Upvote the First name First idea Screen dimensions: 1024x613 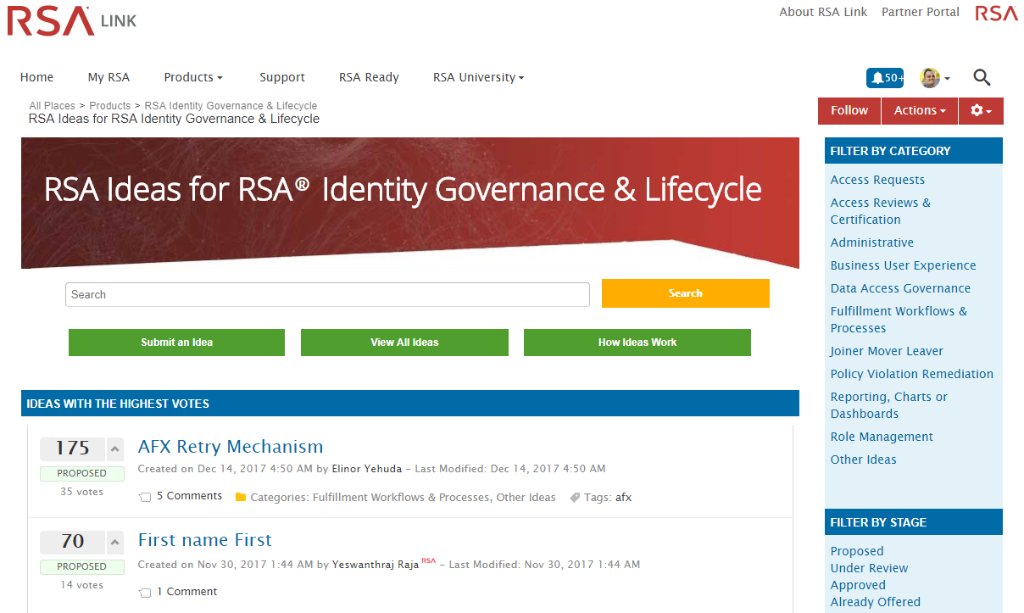[x=115, y=542]
